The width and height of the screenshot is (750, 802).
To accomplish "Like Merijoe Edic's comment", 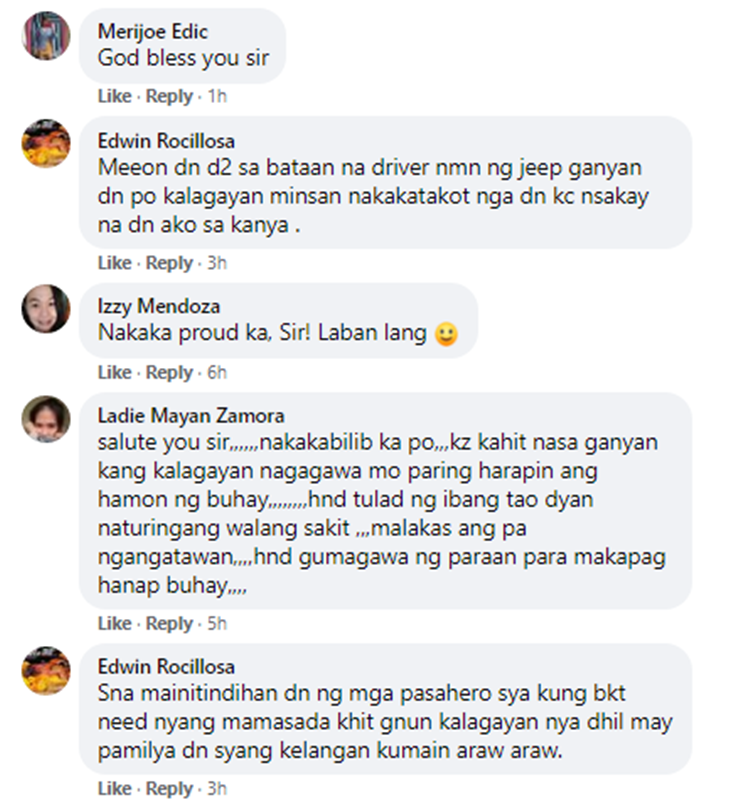I will 115,96.
